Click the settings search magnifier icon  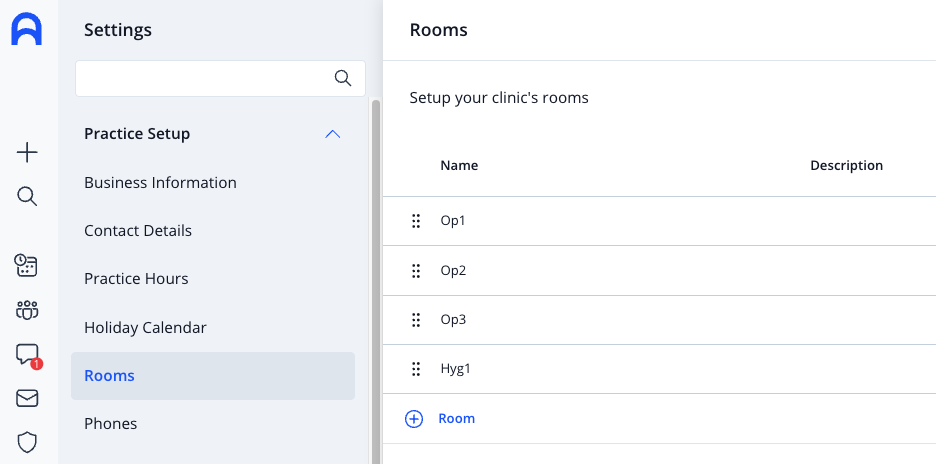tap(343, 78)
